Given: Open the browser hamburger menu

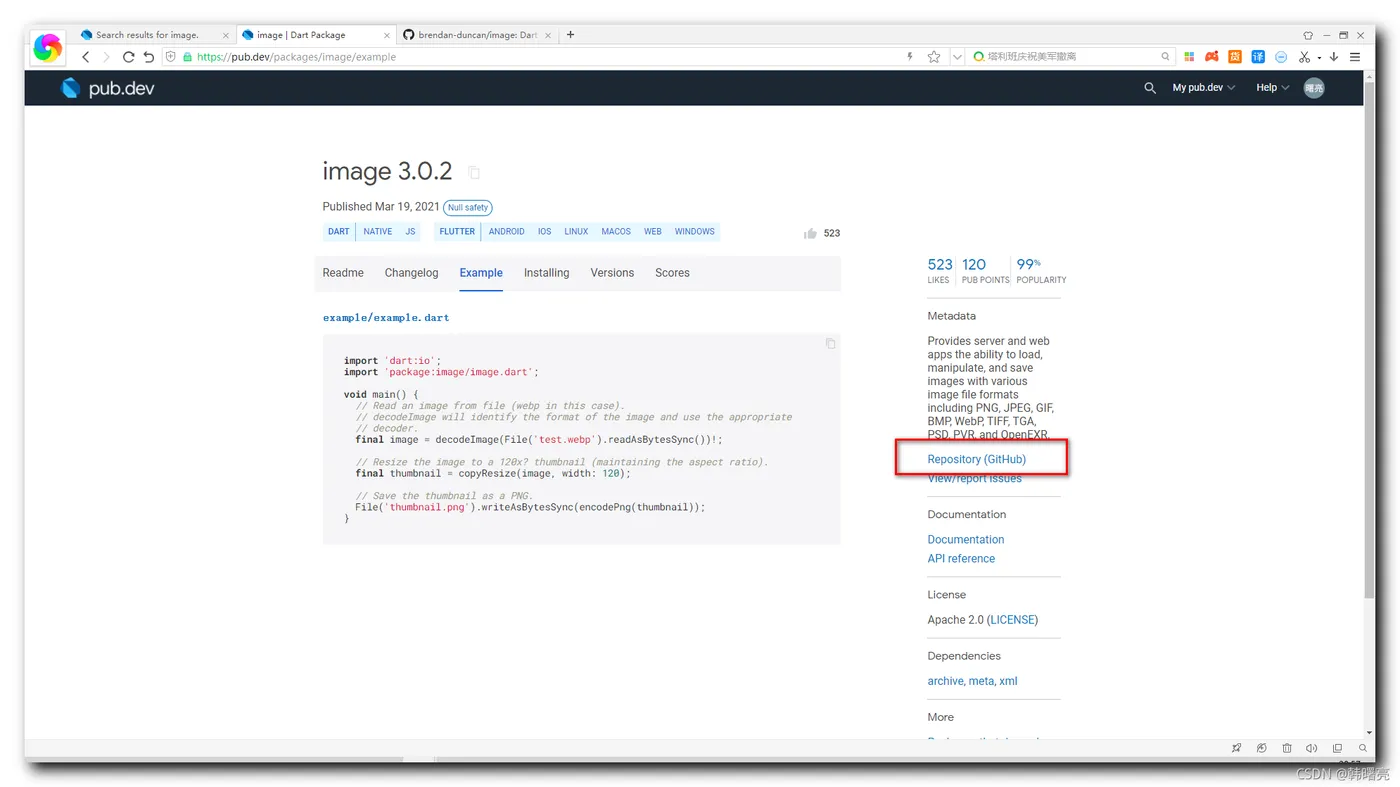Looking at the screenshot, I should click(x=1355, y=57).
